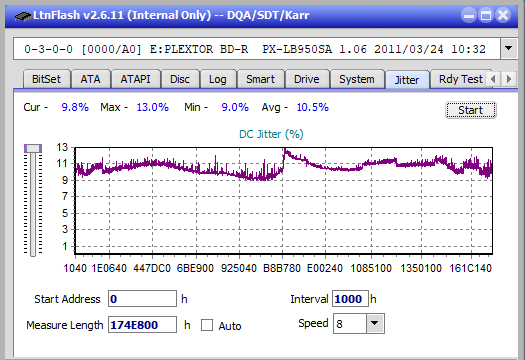Click the vertical scale slider handle
This screenshot has height=360, width=525.
coord(33,148)
